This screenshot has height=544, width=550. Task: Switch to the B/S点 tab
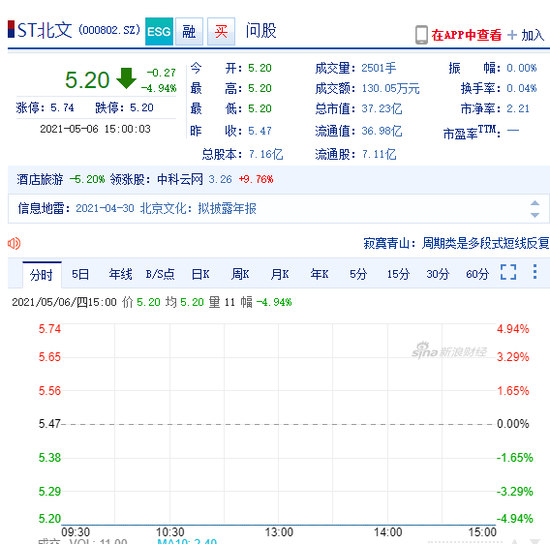click(160, 274)
